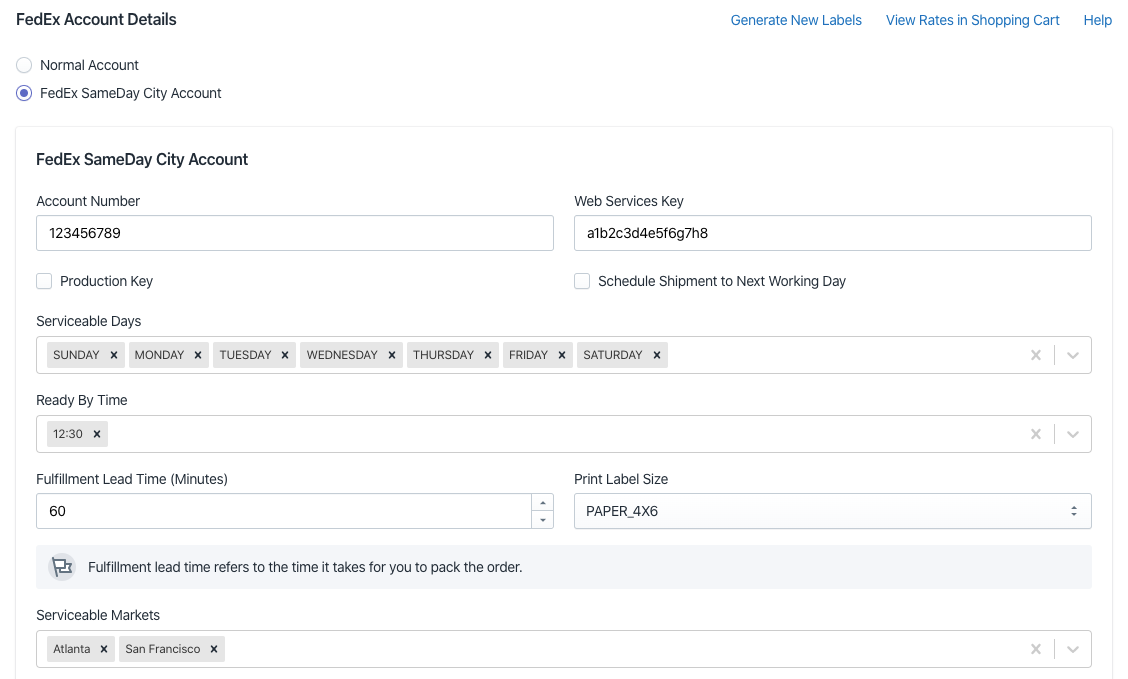Expand the Ready By Time dropdown arrow
The height and width of the screenshot is (679, 1128).
(1073, 434)
